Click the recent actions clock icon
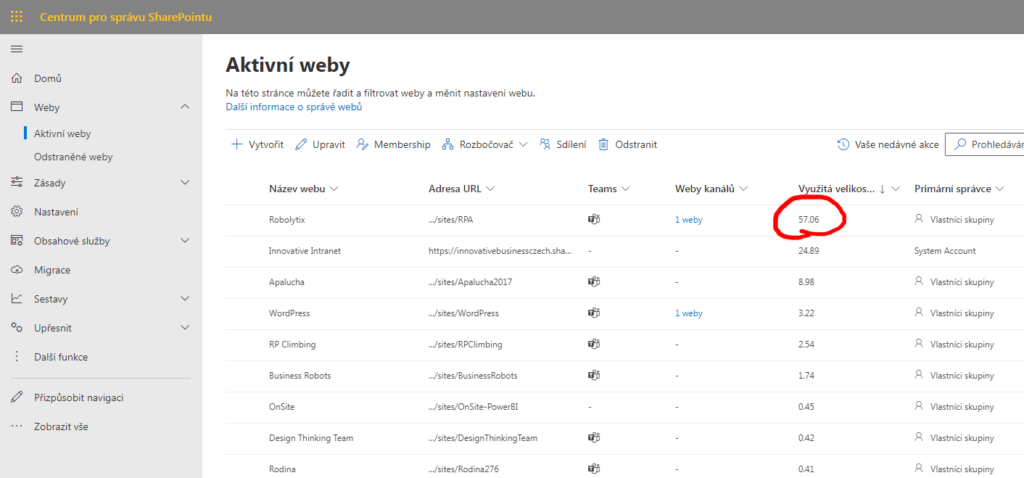 tap(843, 144)
